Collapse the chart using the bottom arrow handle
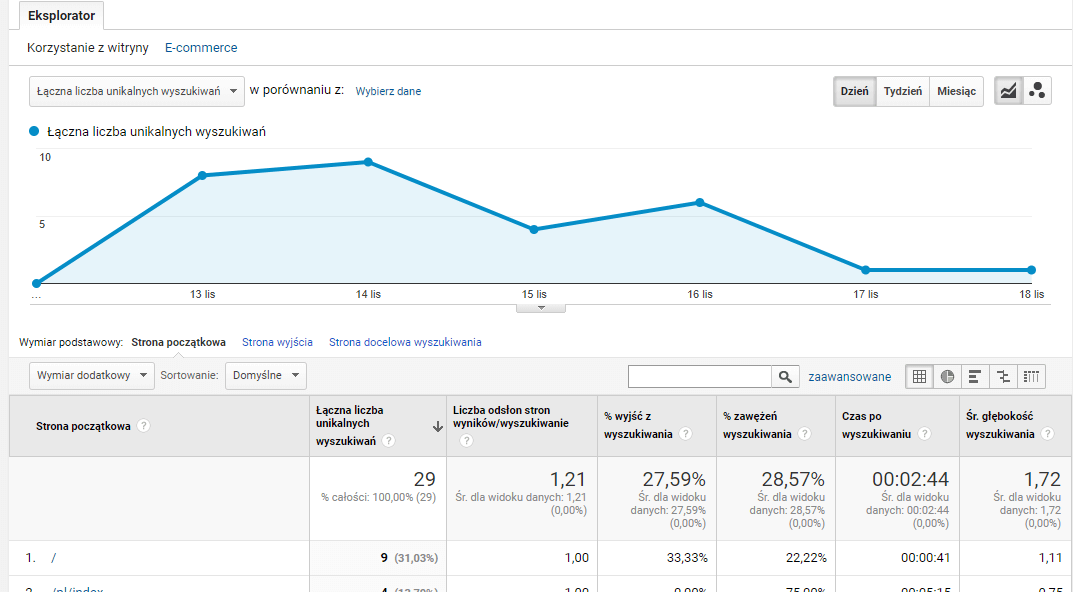1073x592 pixels. point(541,308)
